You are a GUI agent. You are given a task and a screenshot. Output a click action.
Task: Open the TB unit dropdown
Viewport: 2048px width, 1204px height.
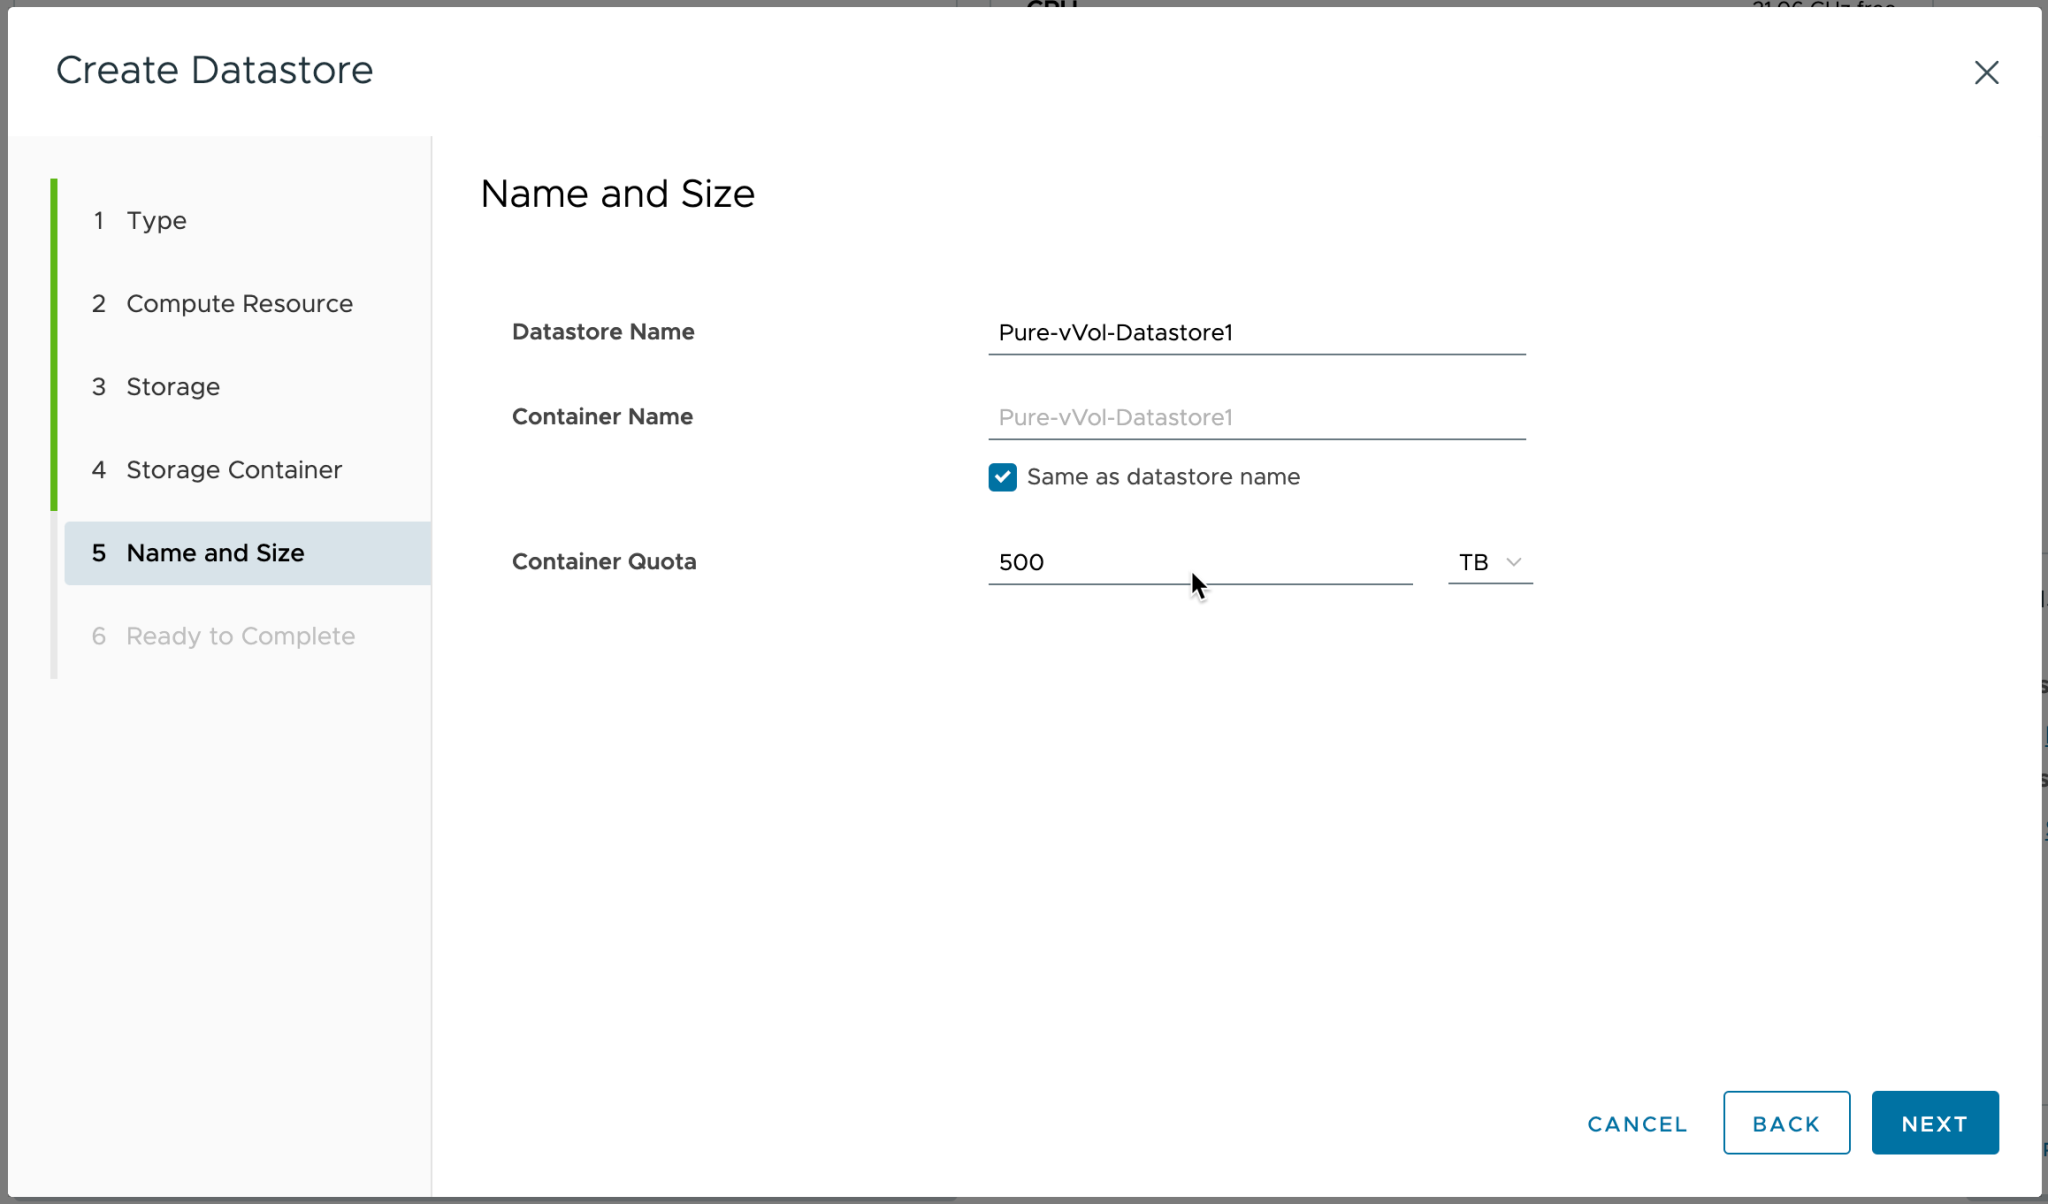click(x=1488, y=562)
